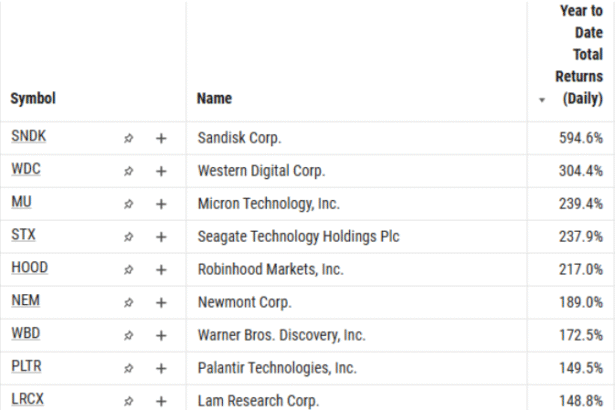Click the Micron Technology, Inc. name
Viewport: 615px width, 410px height.
[x=269, y=204]
